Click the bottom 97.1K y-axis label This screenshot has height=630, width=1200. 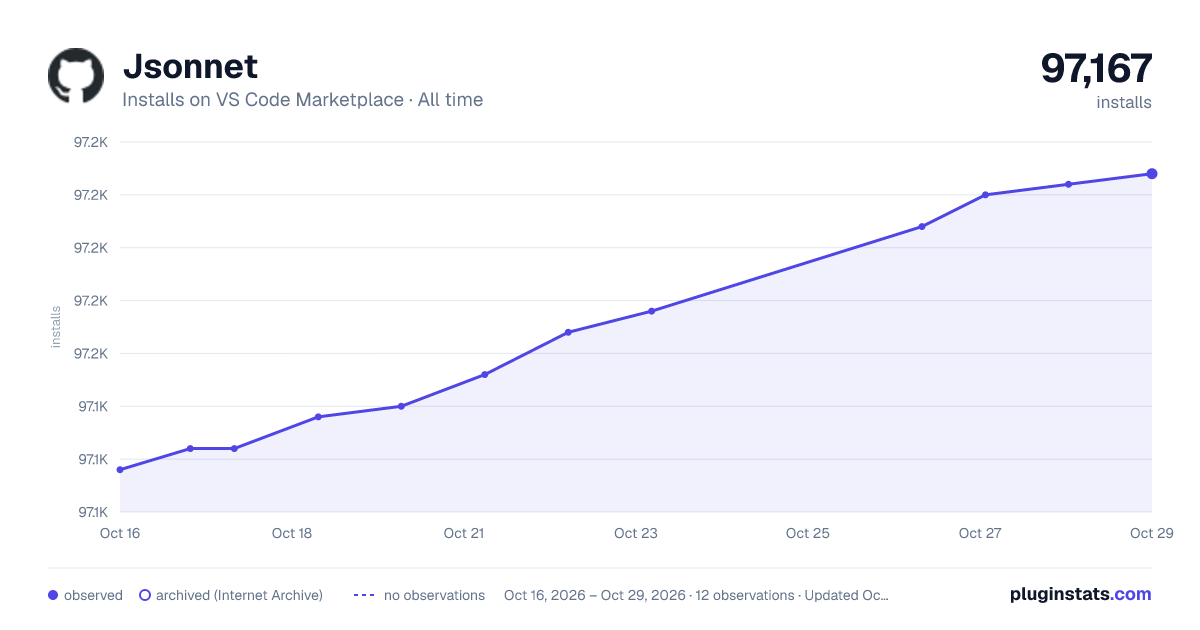tap(91, 512)
